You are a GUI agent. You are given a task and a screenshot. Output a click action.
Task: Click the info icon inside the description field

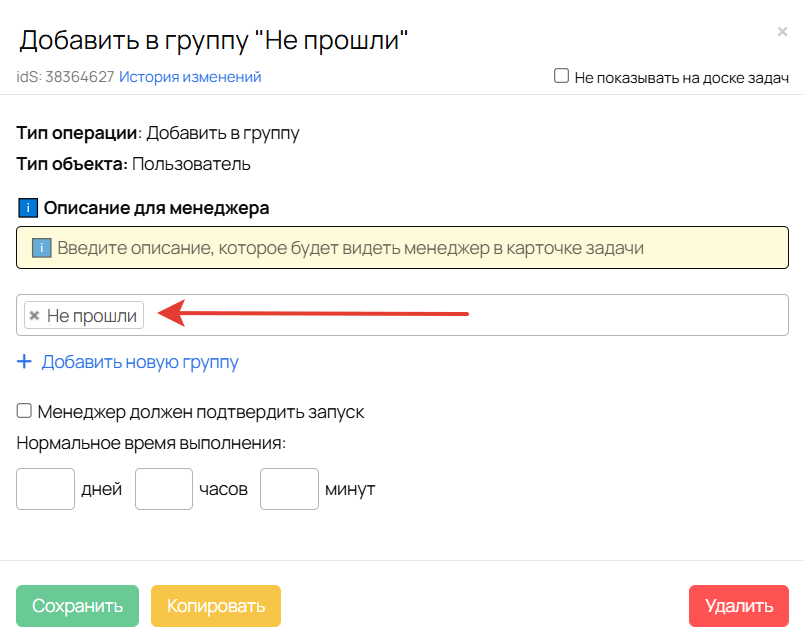[41, 248]
